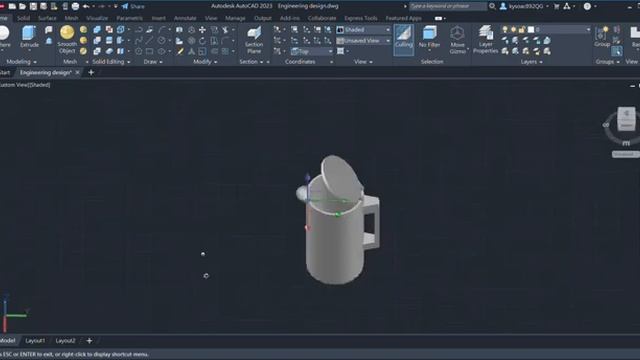This screenshot has width=640, height=360.
Task: Open the Parametric ribbon tab
Action: pos(129,18)
